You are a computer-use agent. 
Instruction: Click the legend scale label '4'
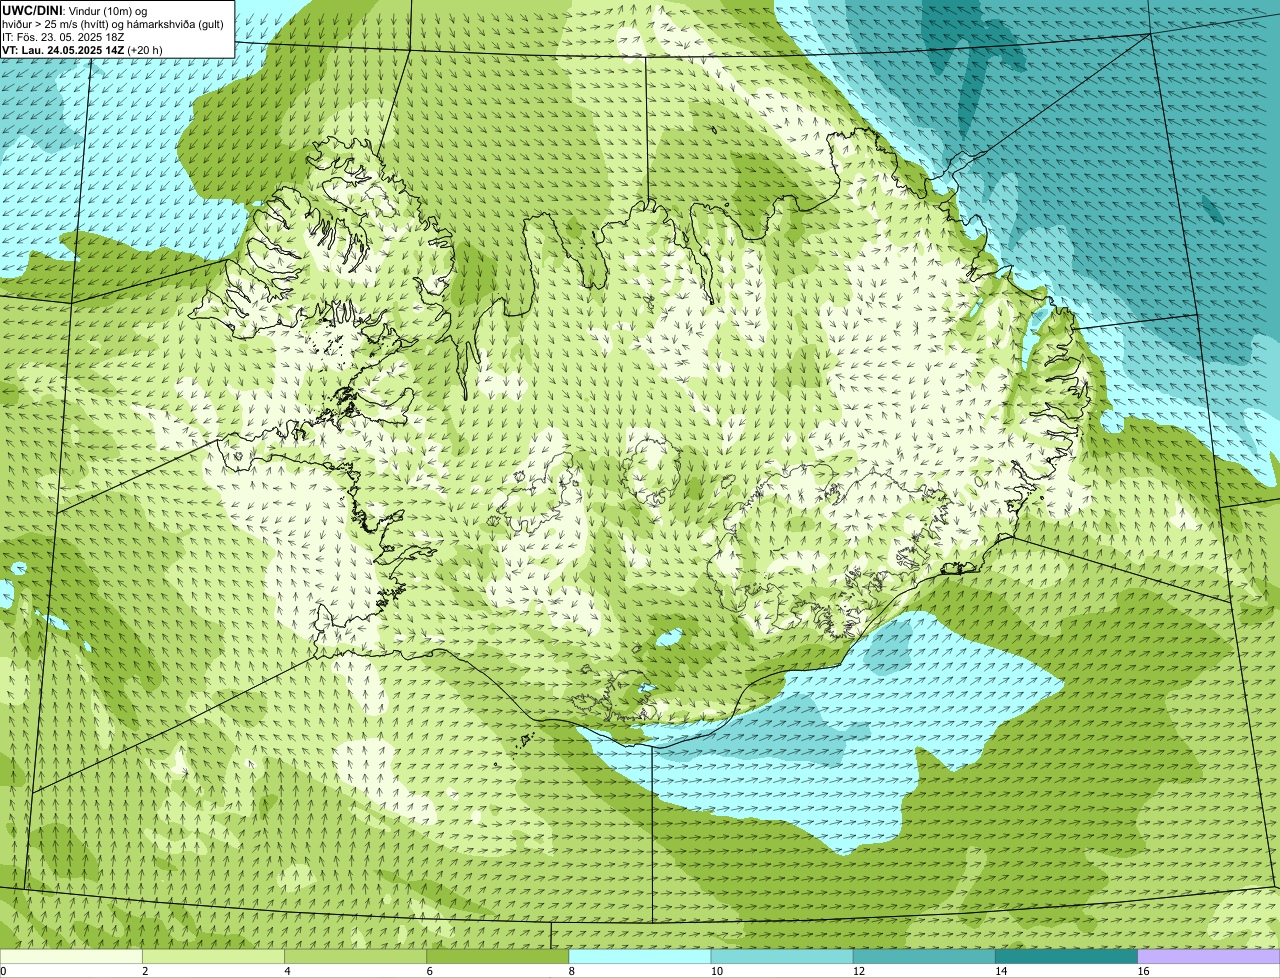(287, 971)
